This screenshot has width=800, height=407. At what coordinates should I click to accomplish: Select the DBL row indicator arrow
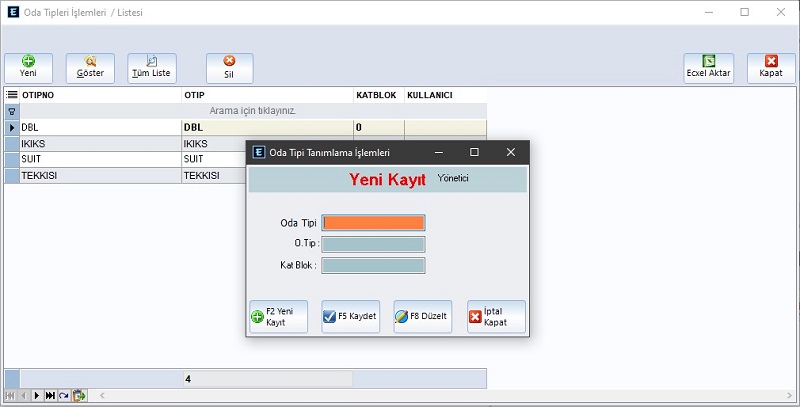(12, 128)
